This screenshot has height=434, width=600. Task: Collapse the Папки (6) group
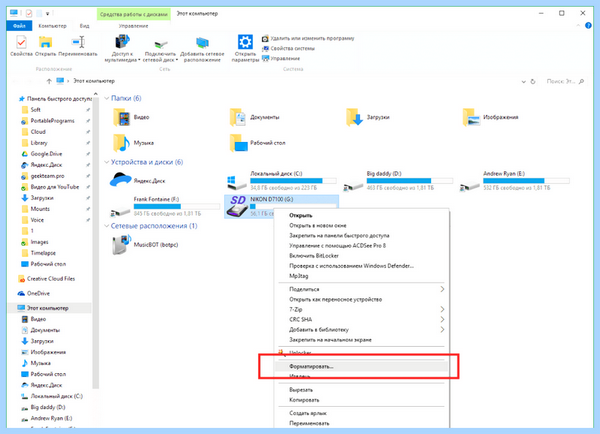point(107,98)
